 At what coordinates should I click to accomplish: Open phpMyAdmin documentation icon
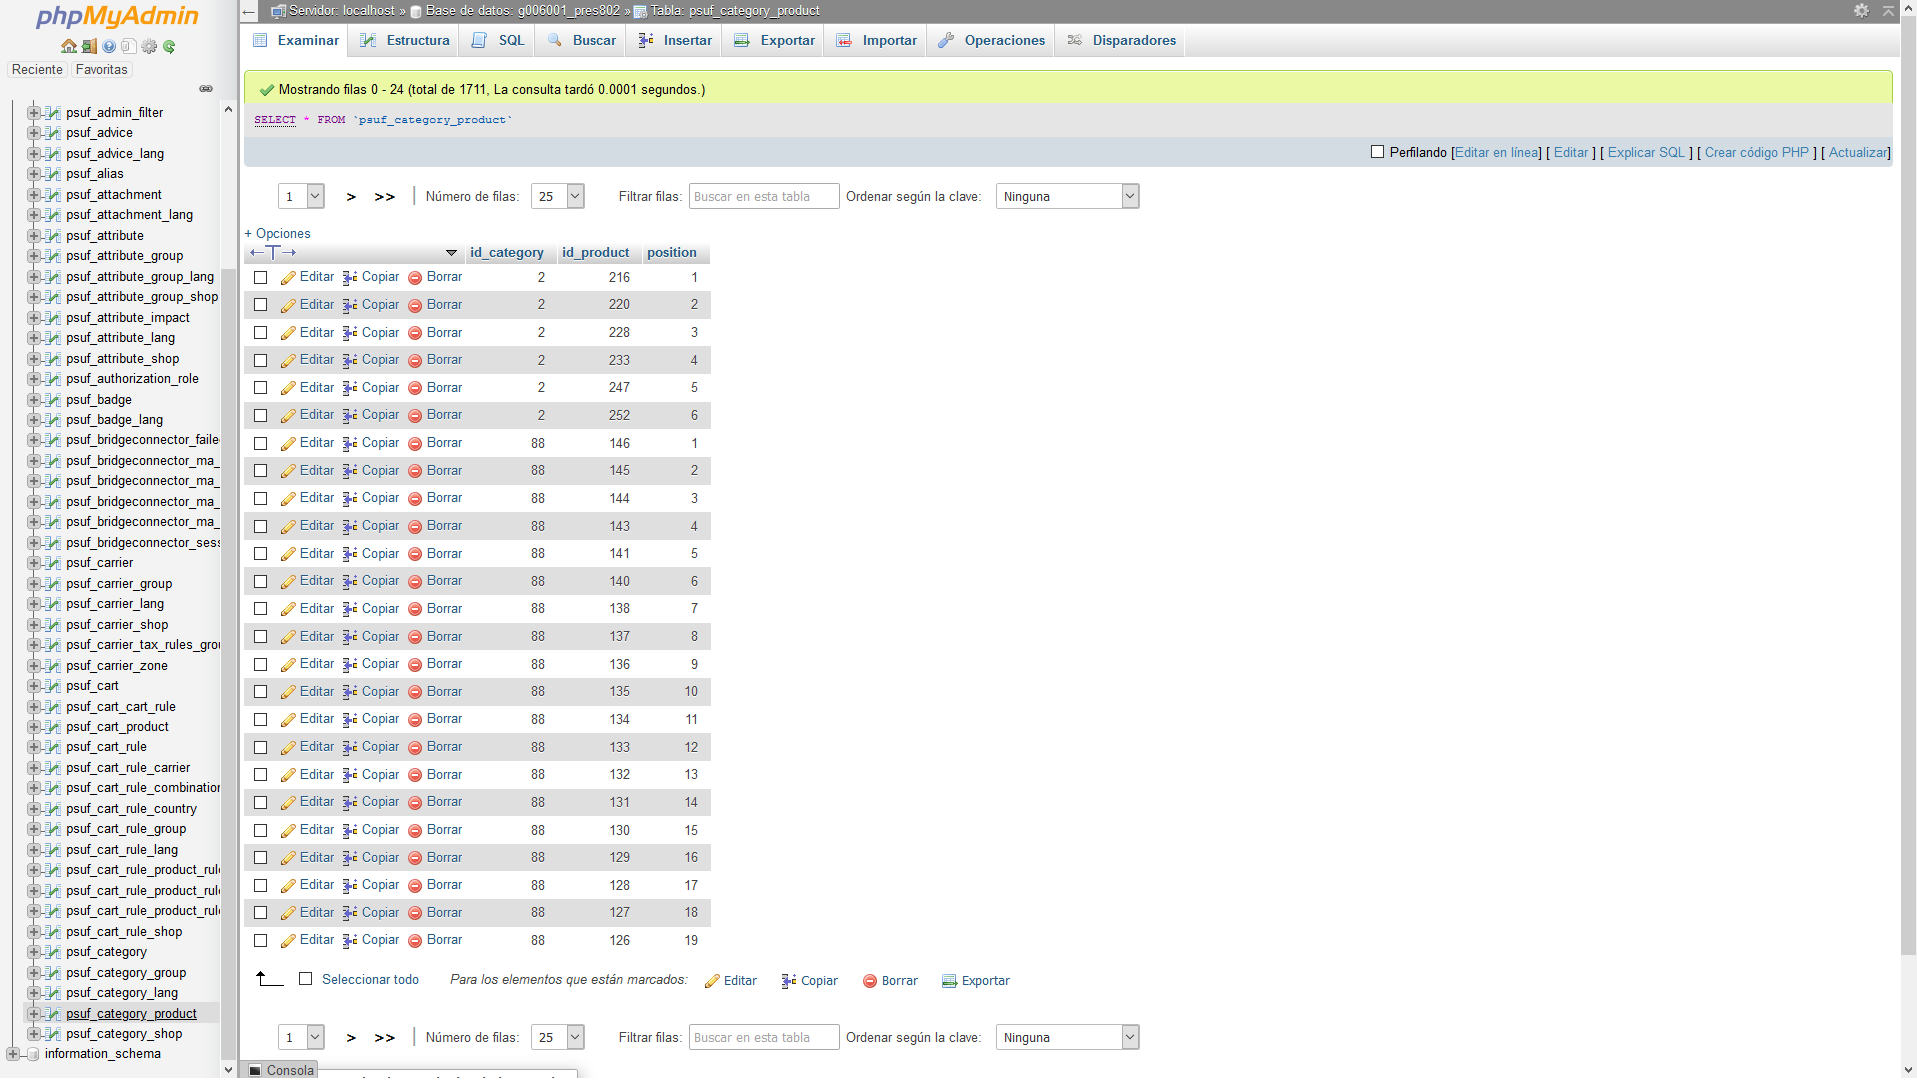[109, 46]
